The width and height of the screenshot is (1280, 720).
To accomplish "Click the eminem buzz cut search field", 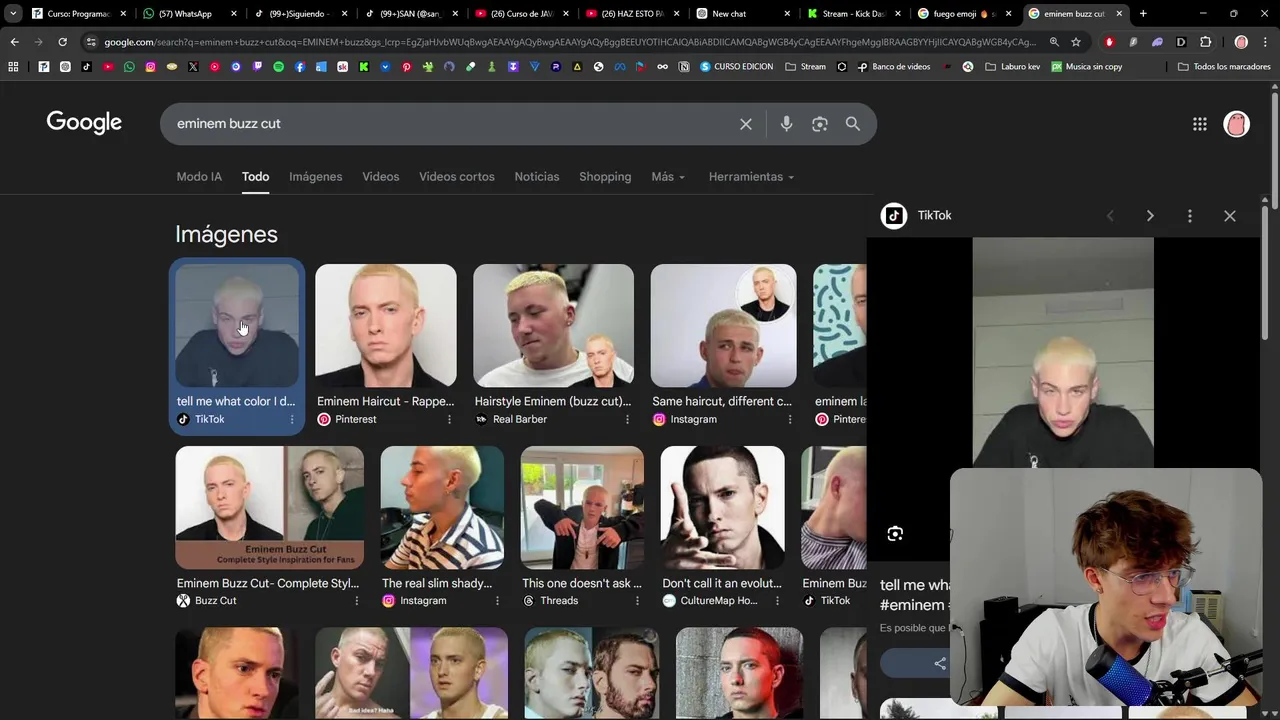I will click(450, 124).
